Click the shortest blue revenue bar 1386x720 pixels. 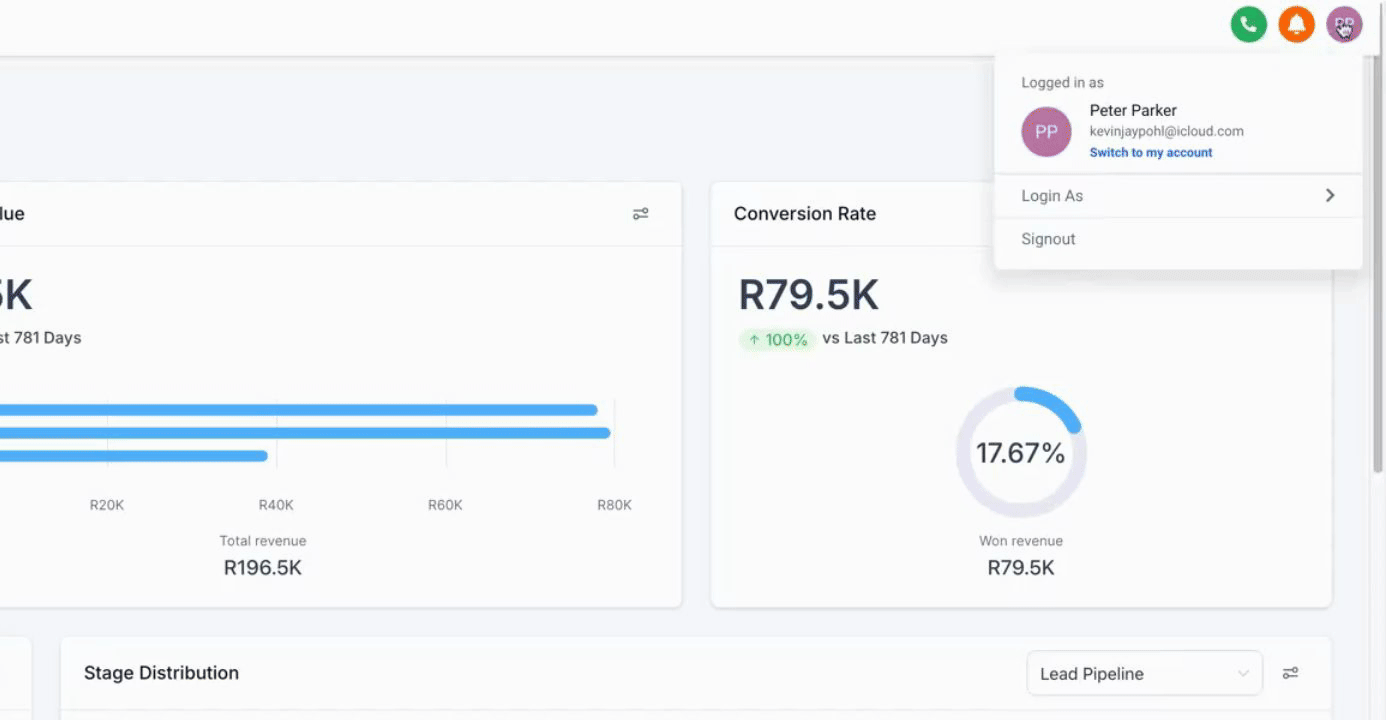[130, 456]
